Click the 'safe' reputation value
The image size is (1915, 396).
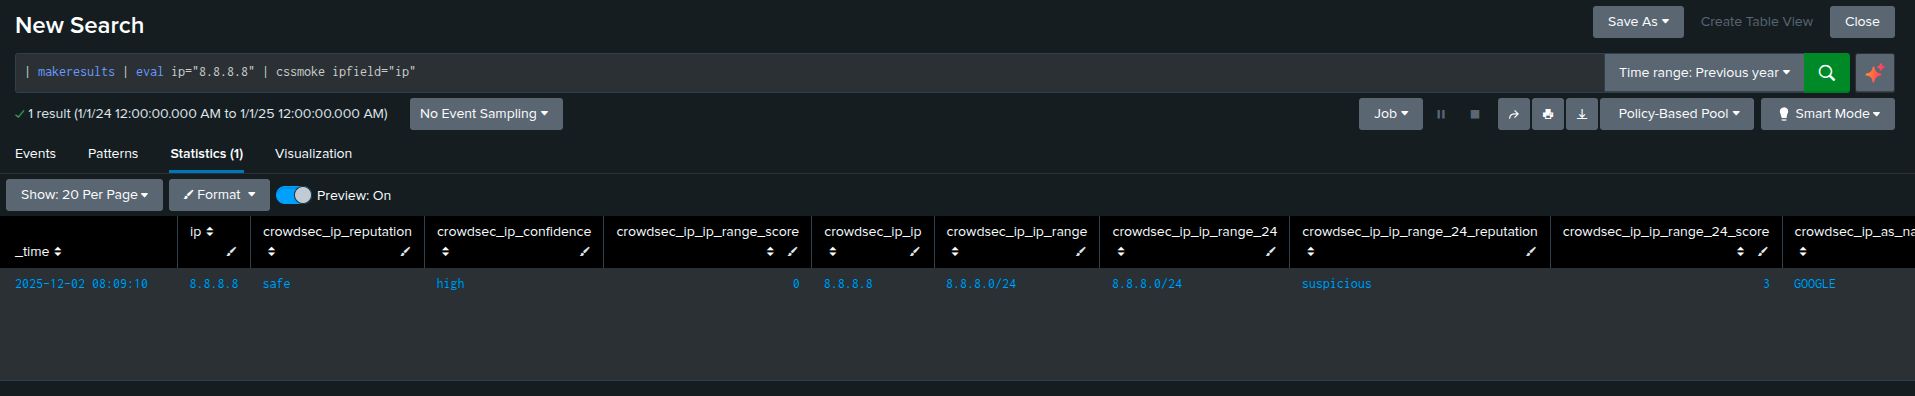point(277,284)
